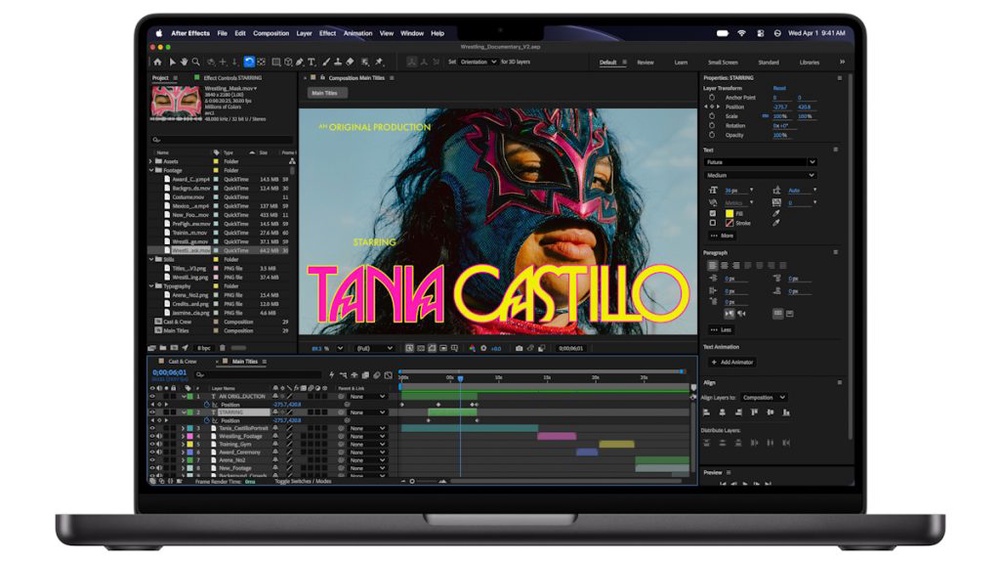Select the Selection arrow tool
The height and width of the screenshot is (563, 1000).
click(172, 62)
